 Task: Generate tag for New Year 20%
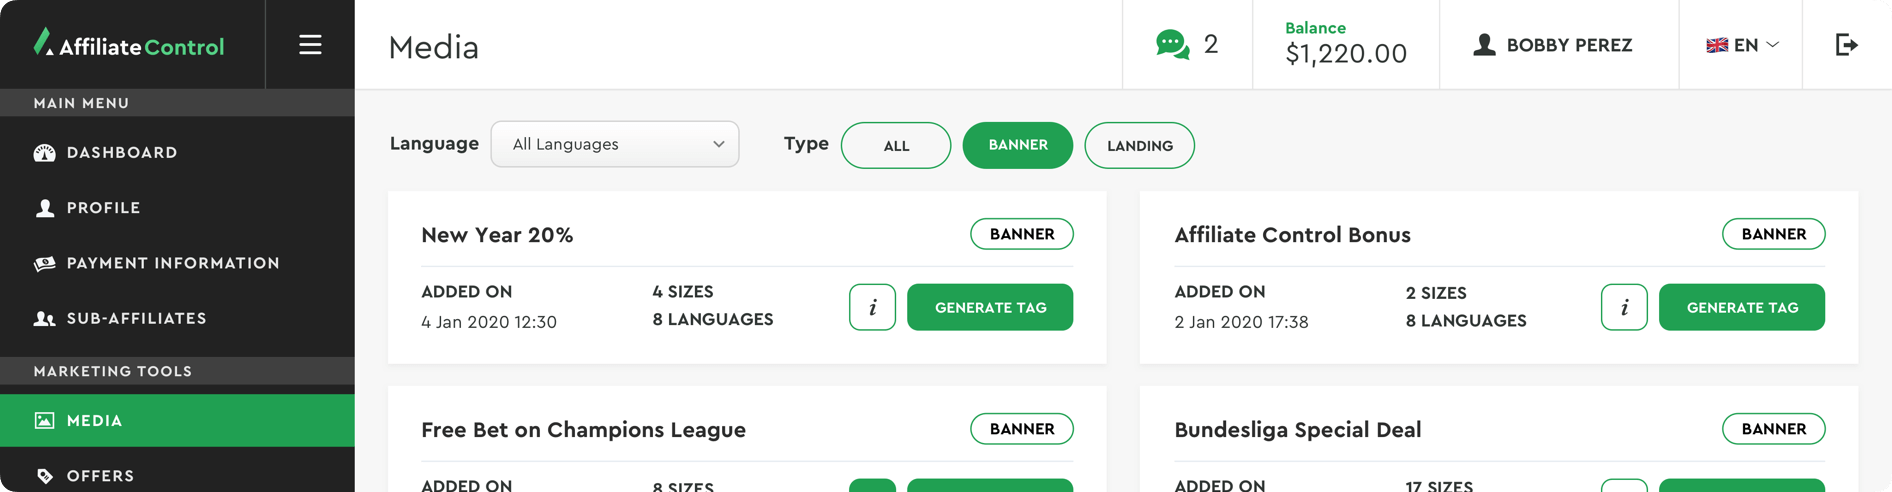pos(989,307)
